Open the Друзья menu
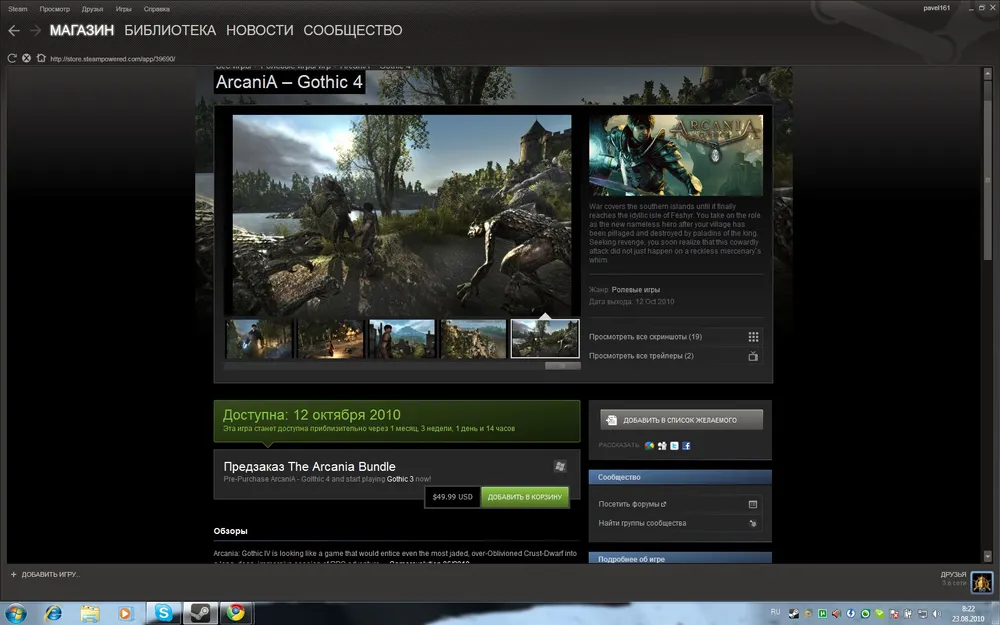Viewport: 1000px width, 625px height. click(x=93, y=8)
